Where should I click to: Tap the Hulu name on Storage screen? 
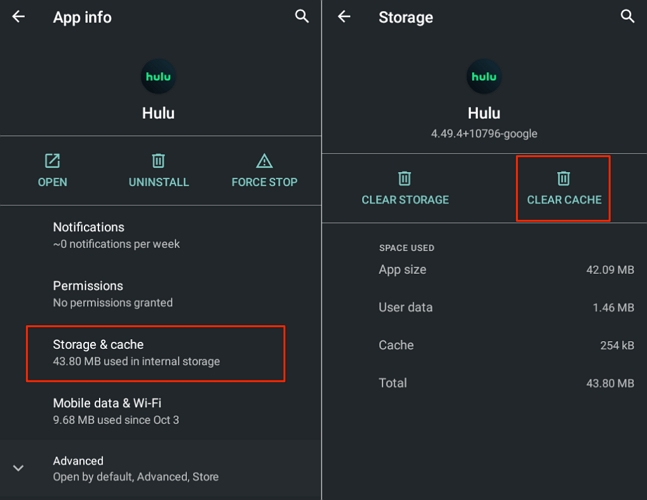click(x=484, y=113)
